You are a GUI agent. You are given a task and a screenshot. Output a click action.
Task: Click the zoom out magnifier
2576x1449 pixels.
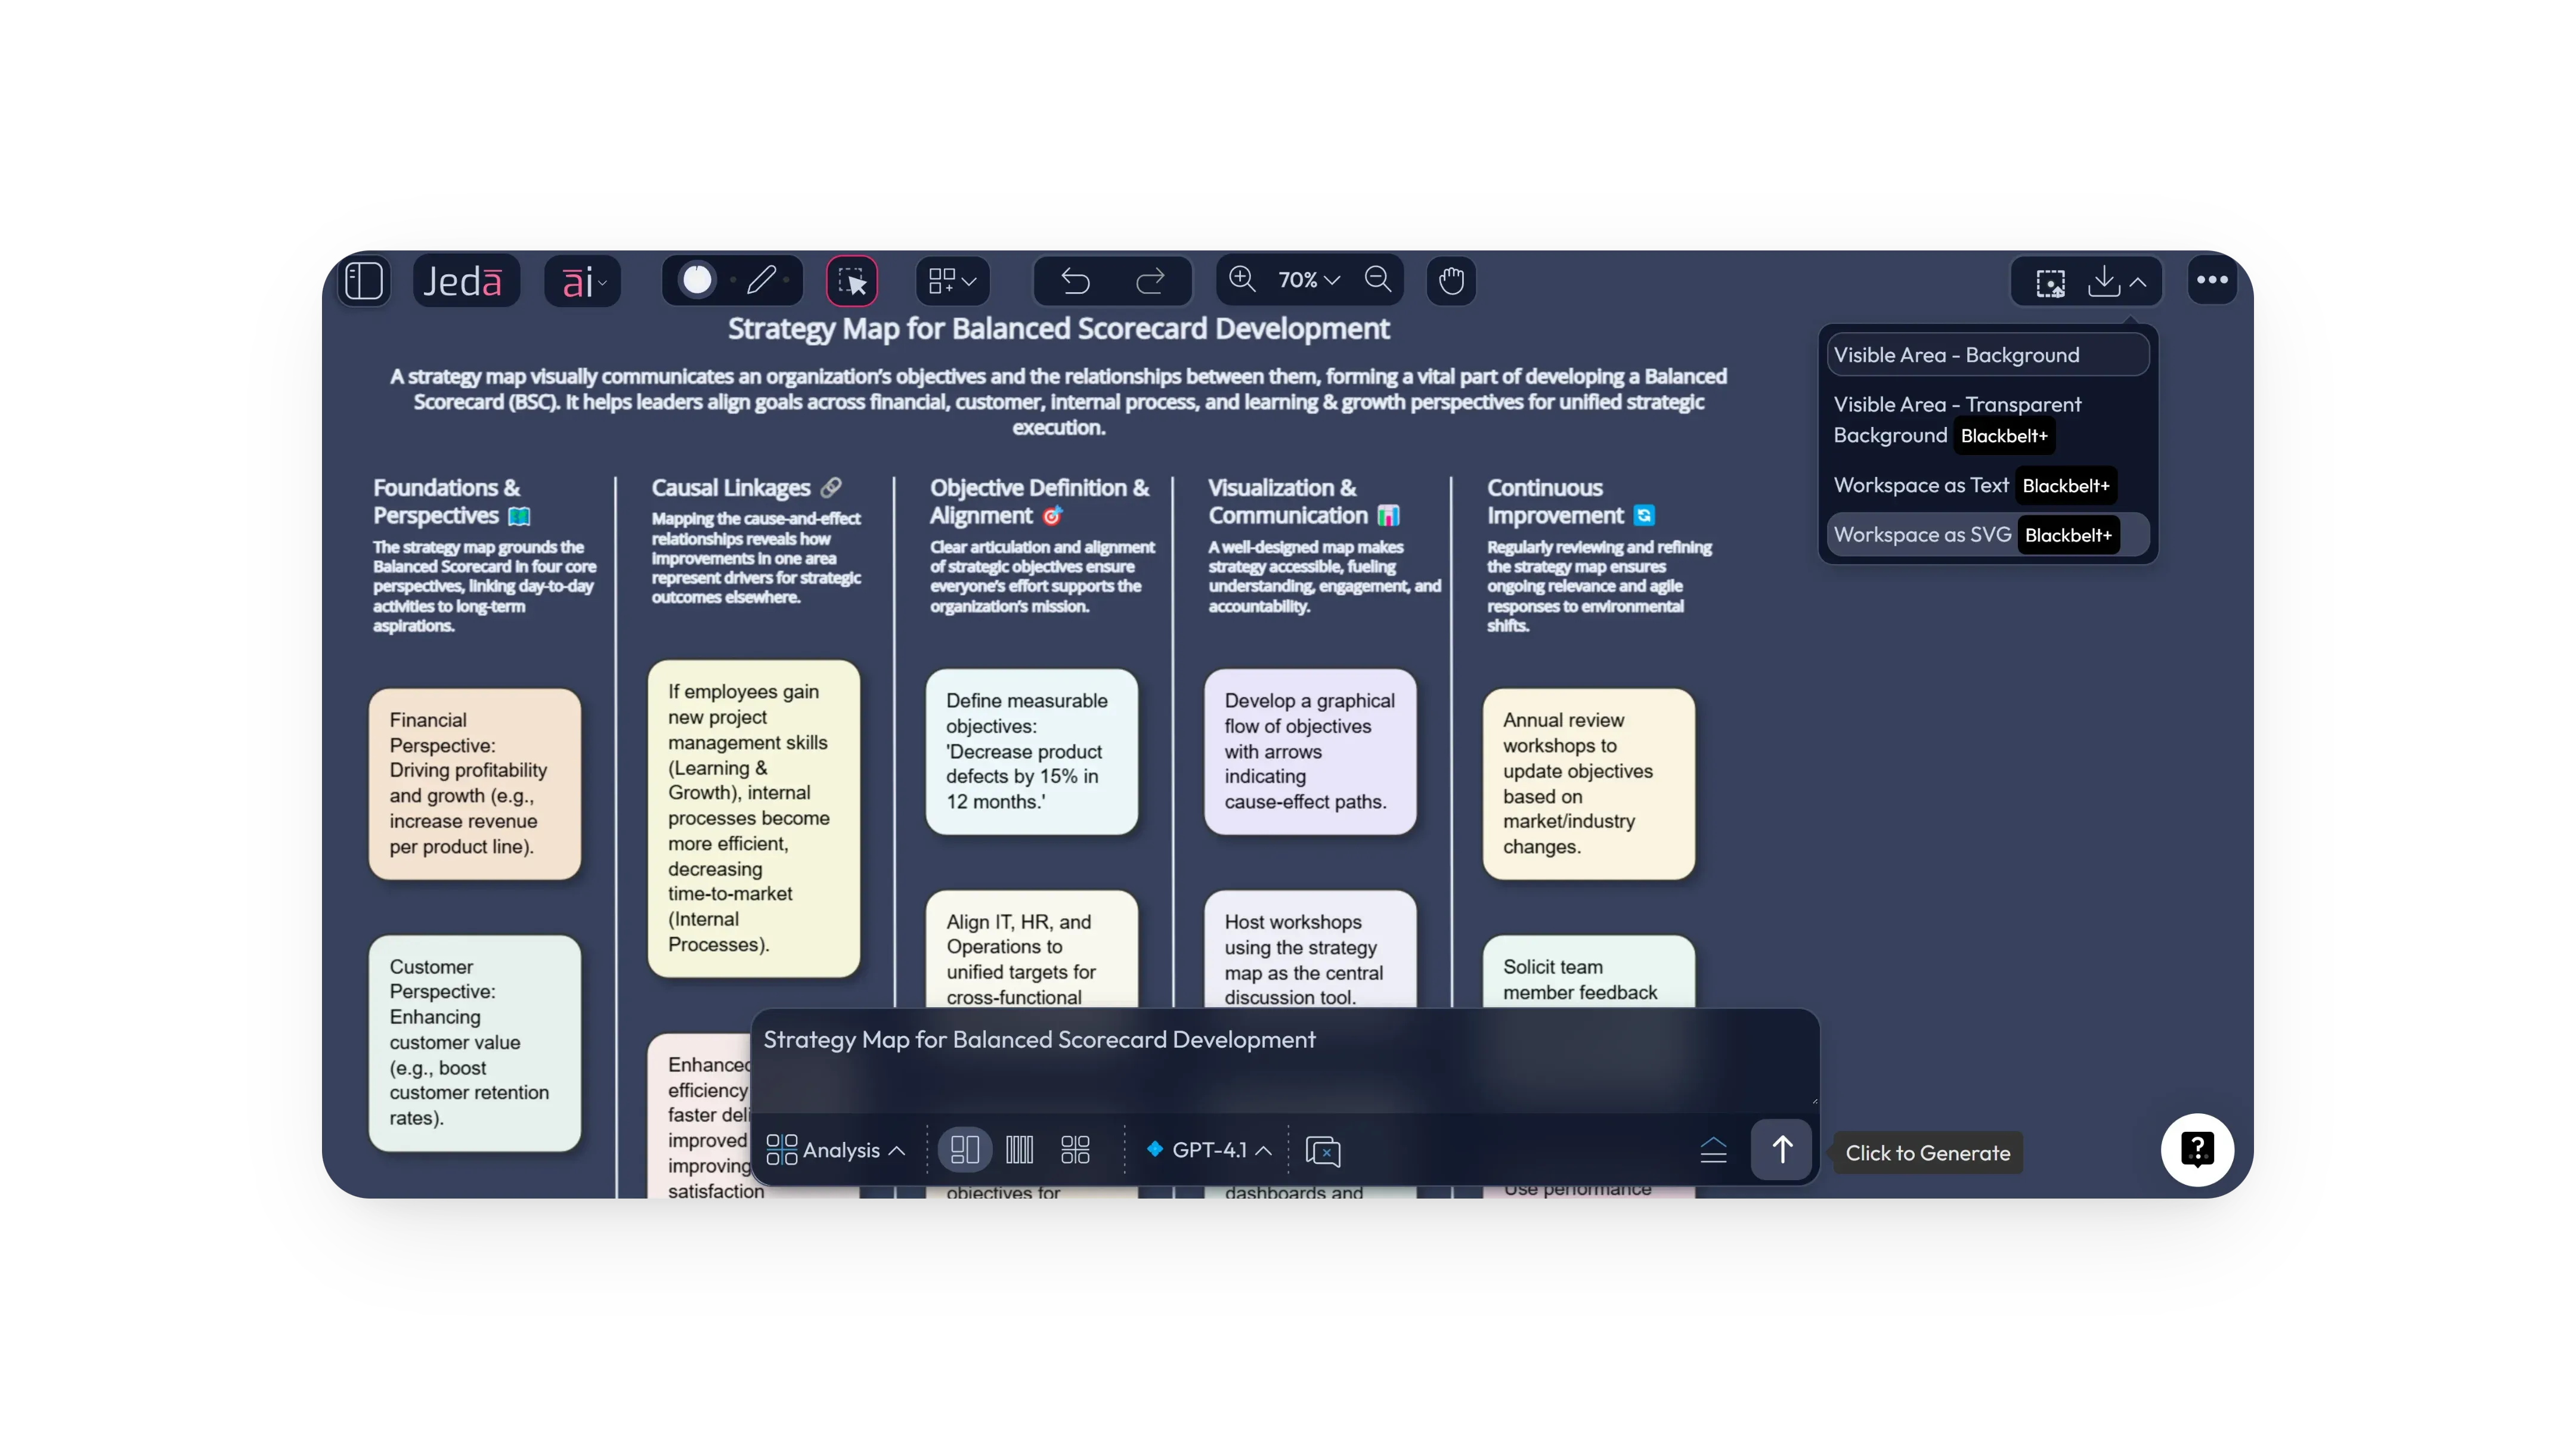click(1378, 280)
